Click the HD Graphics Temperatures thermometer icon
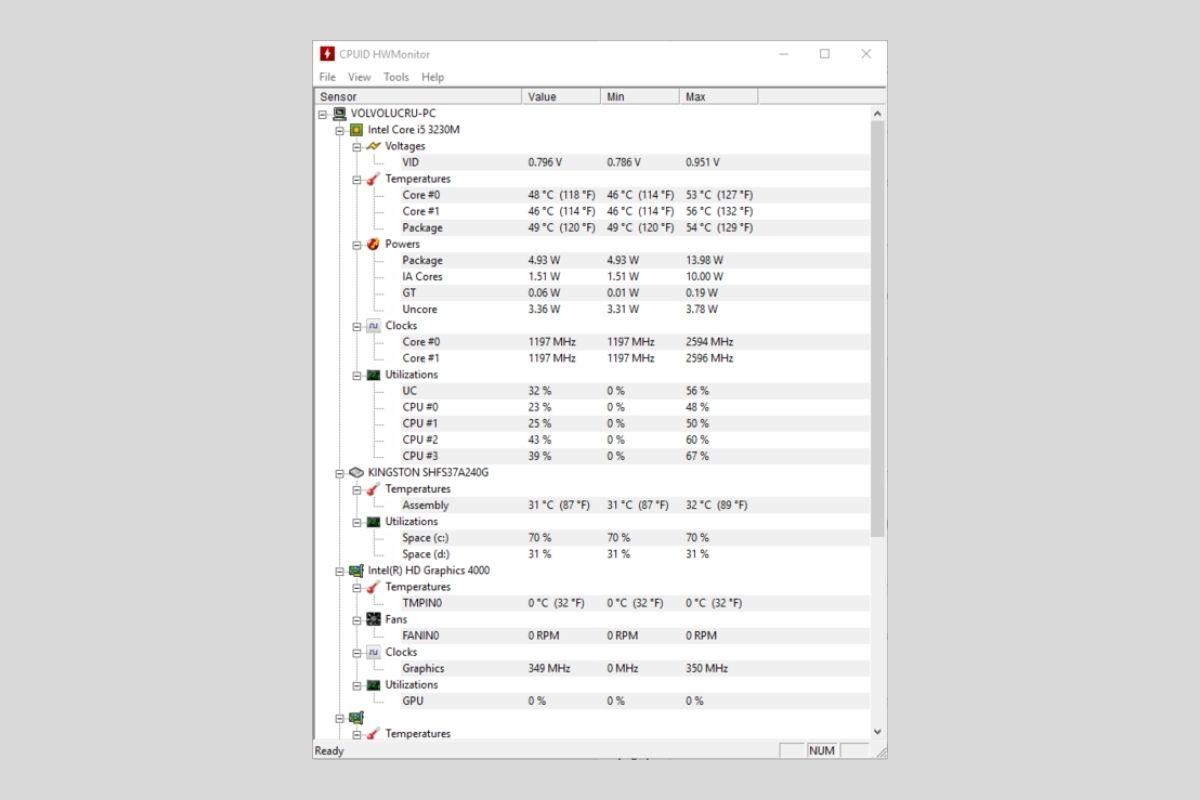The image size is (1200, 800). tap(373, 587)
